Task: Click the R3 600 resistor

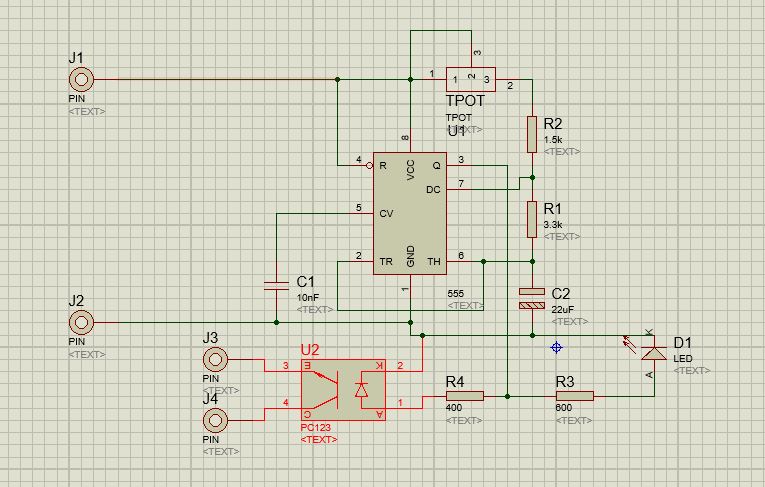Action: click(573, 396)
